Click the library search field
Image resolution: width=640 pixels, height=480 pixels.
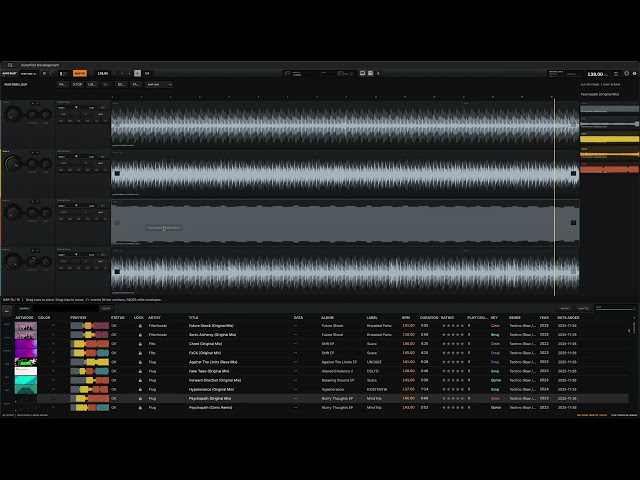coord(66,309)
